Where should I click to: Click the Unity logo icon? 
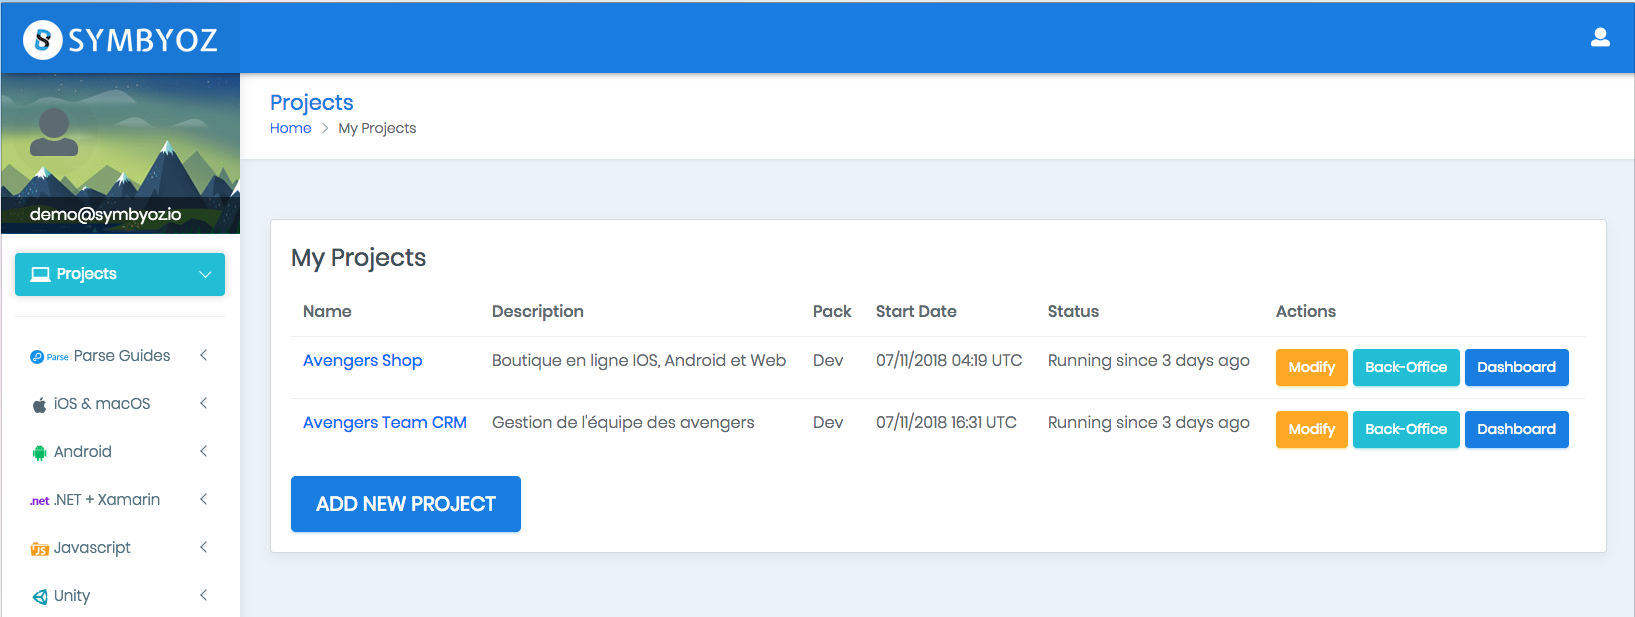click(39, 597)
